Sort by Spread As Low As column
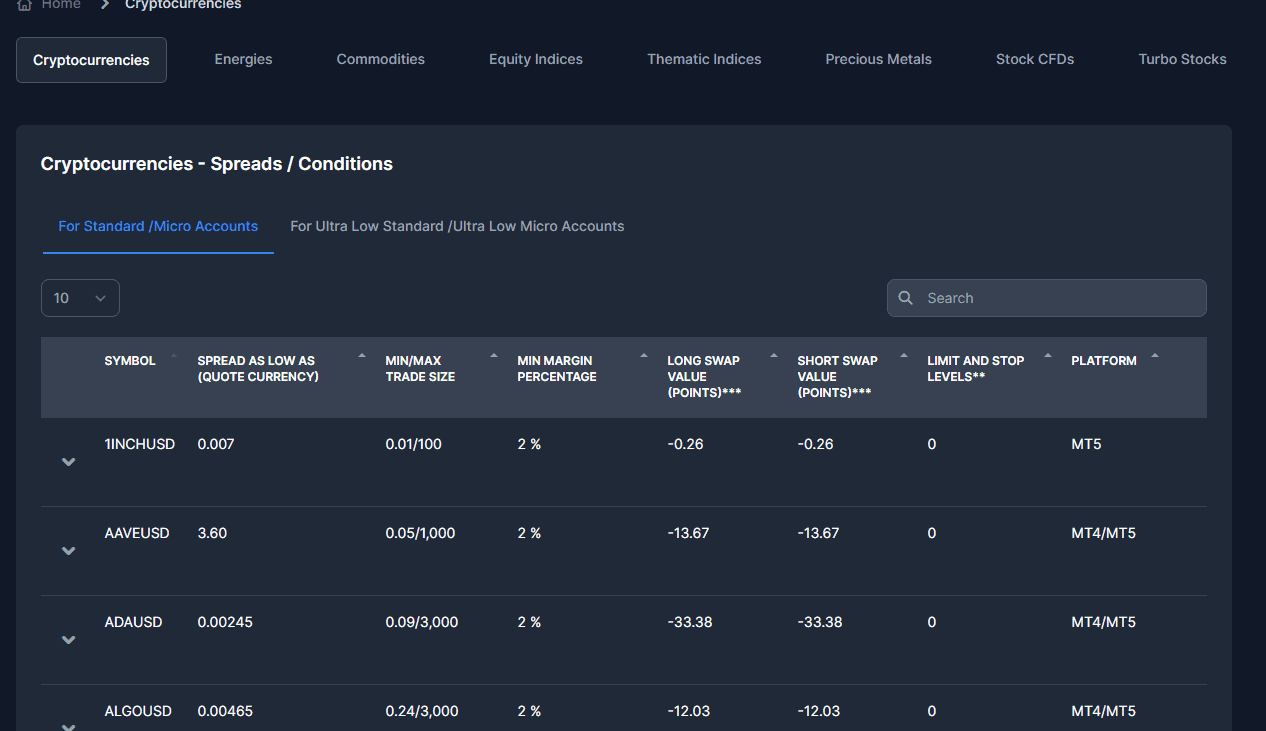 click(362, 356)
